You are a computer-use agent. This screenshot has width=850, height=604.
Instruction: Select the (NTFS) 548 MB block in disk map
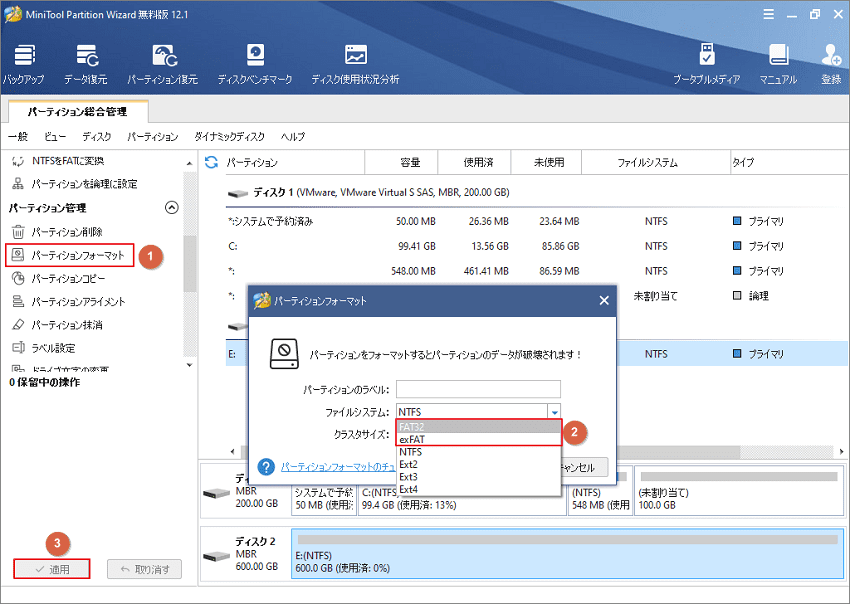click(600, 499)
